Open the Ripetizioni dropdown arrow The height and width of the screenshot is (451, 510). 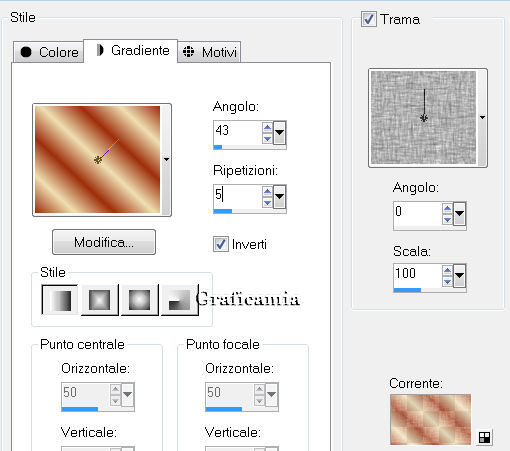[279, 197]
